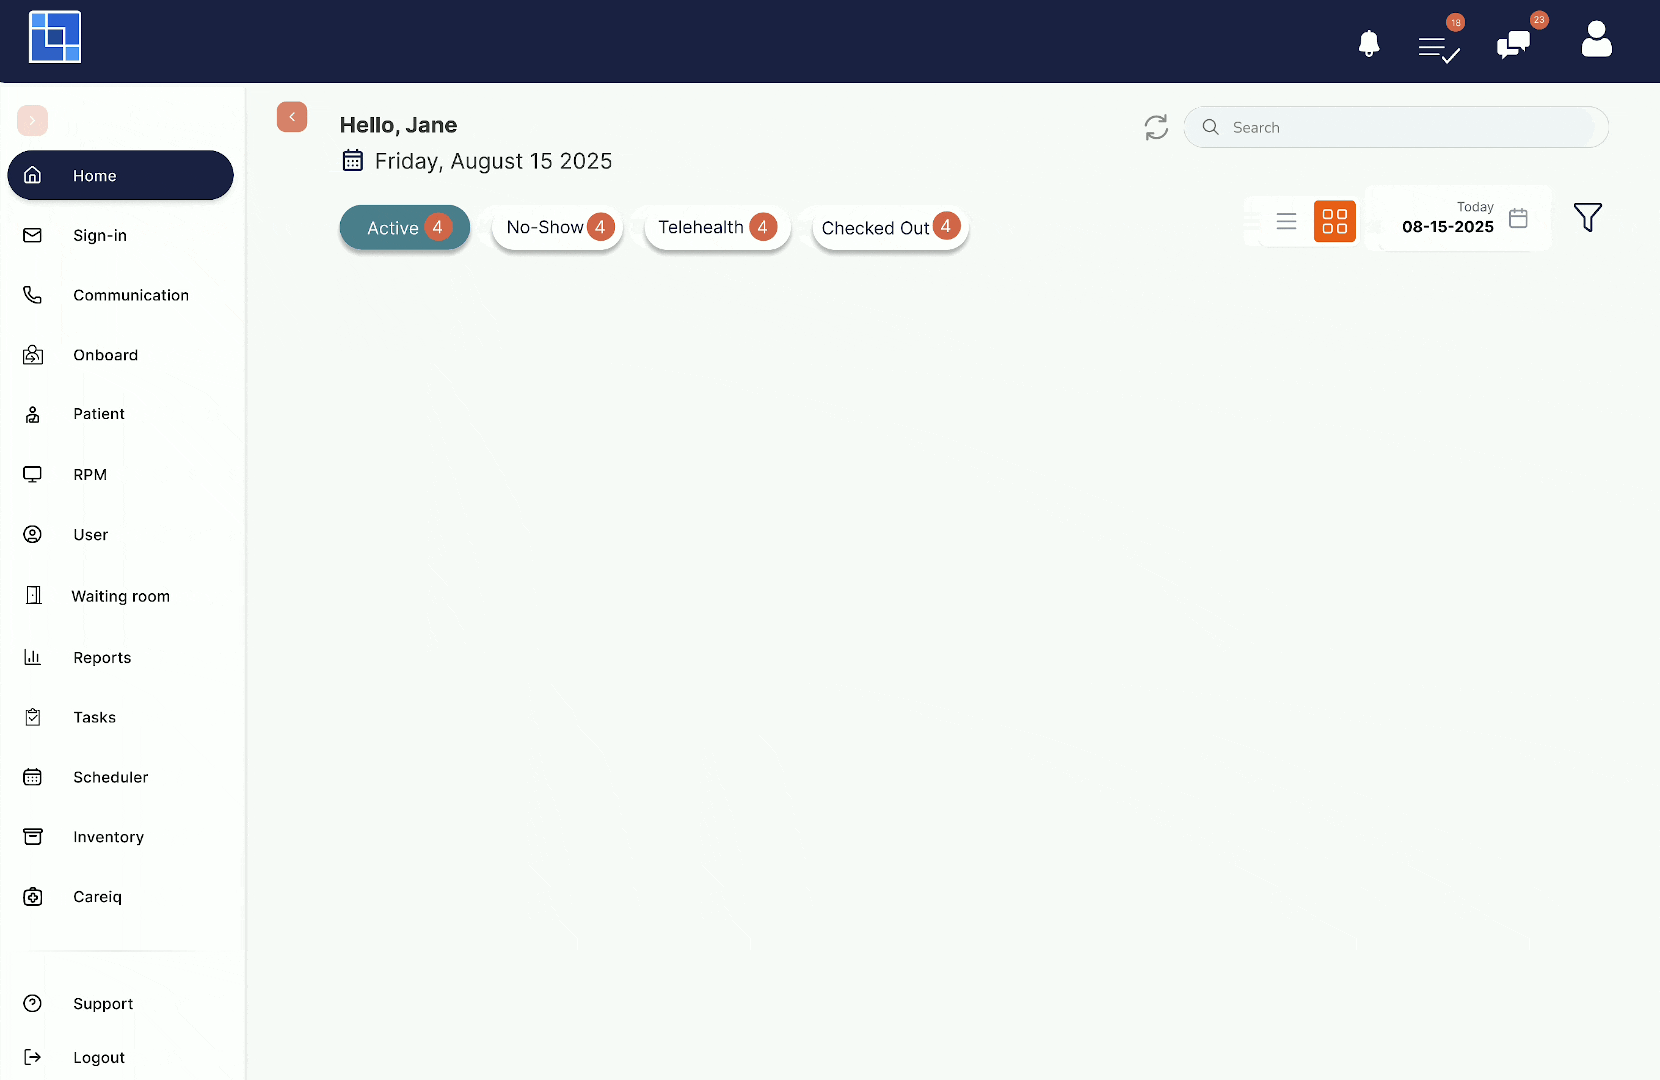
Task: Open the filter funnel icon
Action: pyautogui.click(x=1587, y=217)
